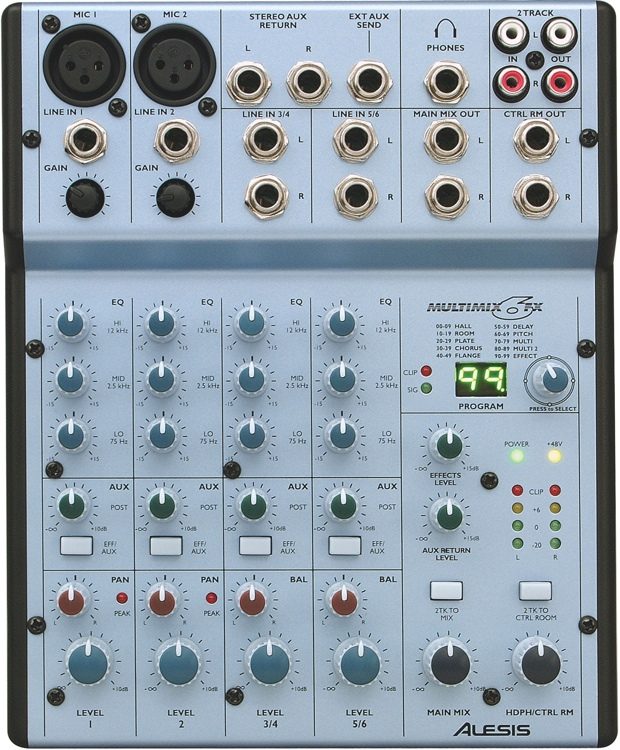Toggle the 2TK TO CTRL ROOM switch
The width and height of the screenshot is (620, 750).
tap(535, 591)
